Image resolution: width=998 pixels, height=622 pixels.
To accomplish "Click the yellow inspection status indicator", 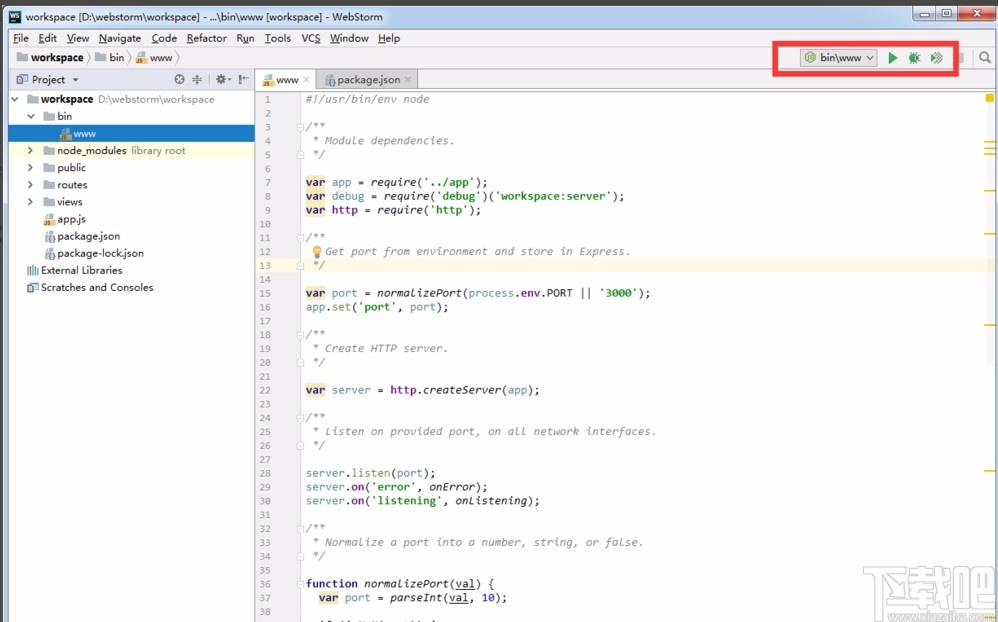I will tap(989, 98).
